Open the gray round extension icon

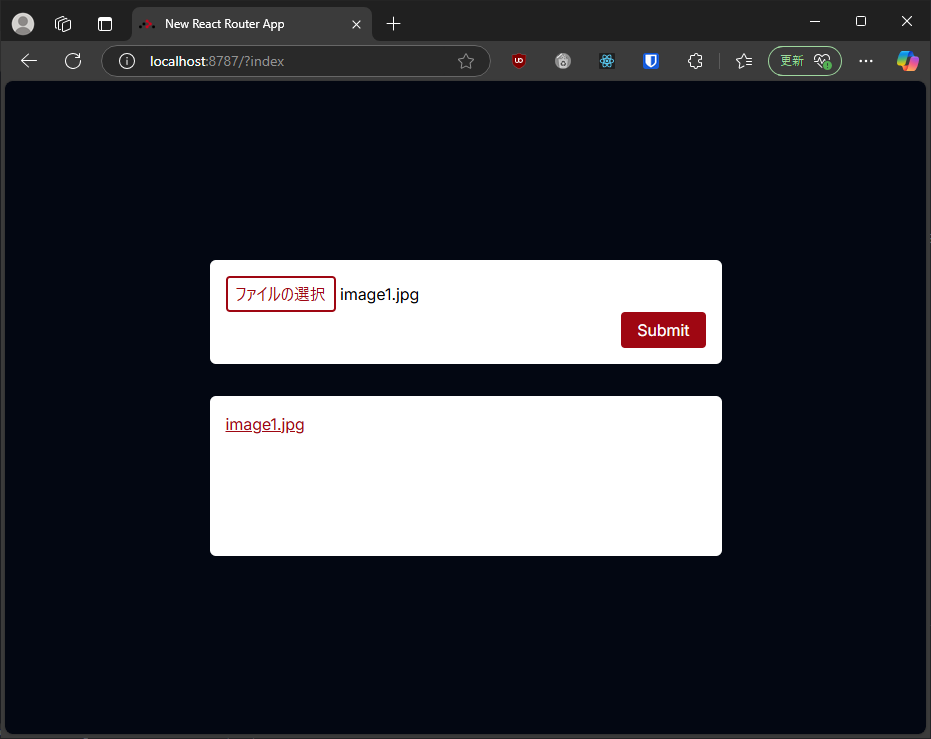[x=563, y=61]
